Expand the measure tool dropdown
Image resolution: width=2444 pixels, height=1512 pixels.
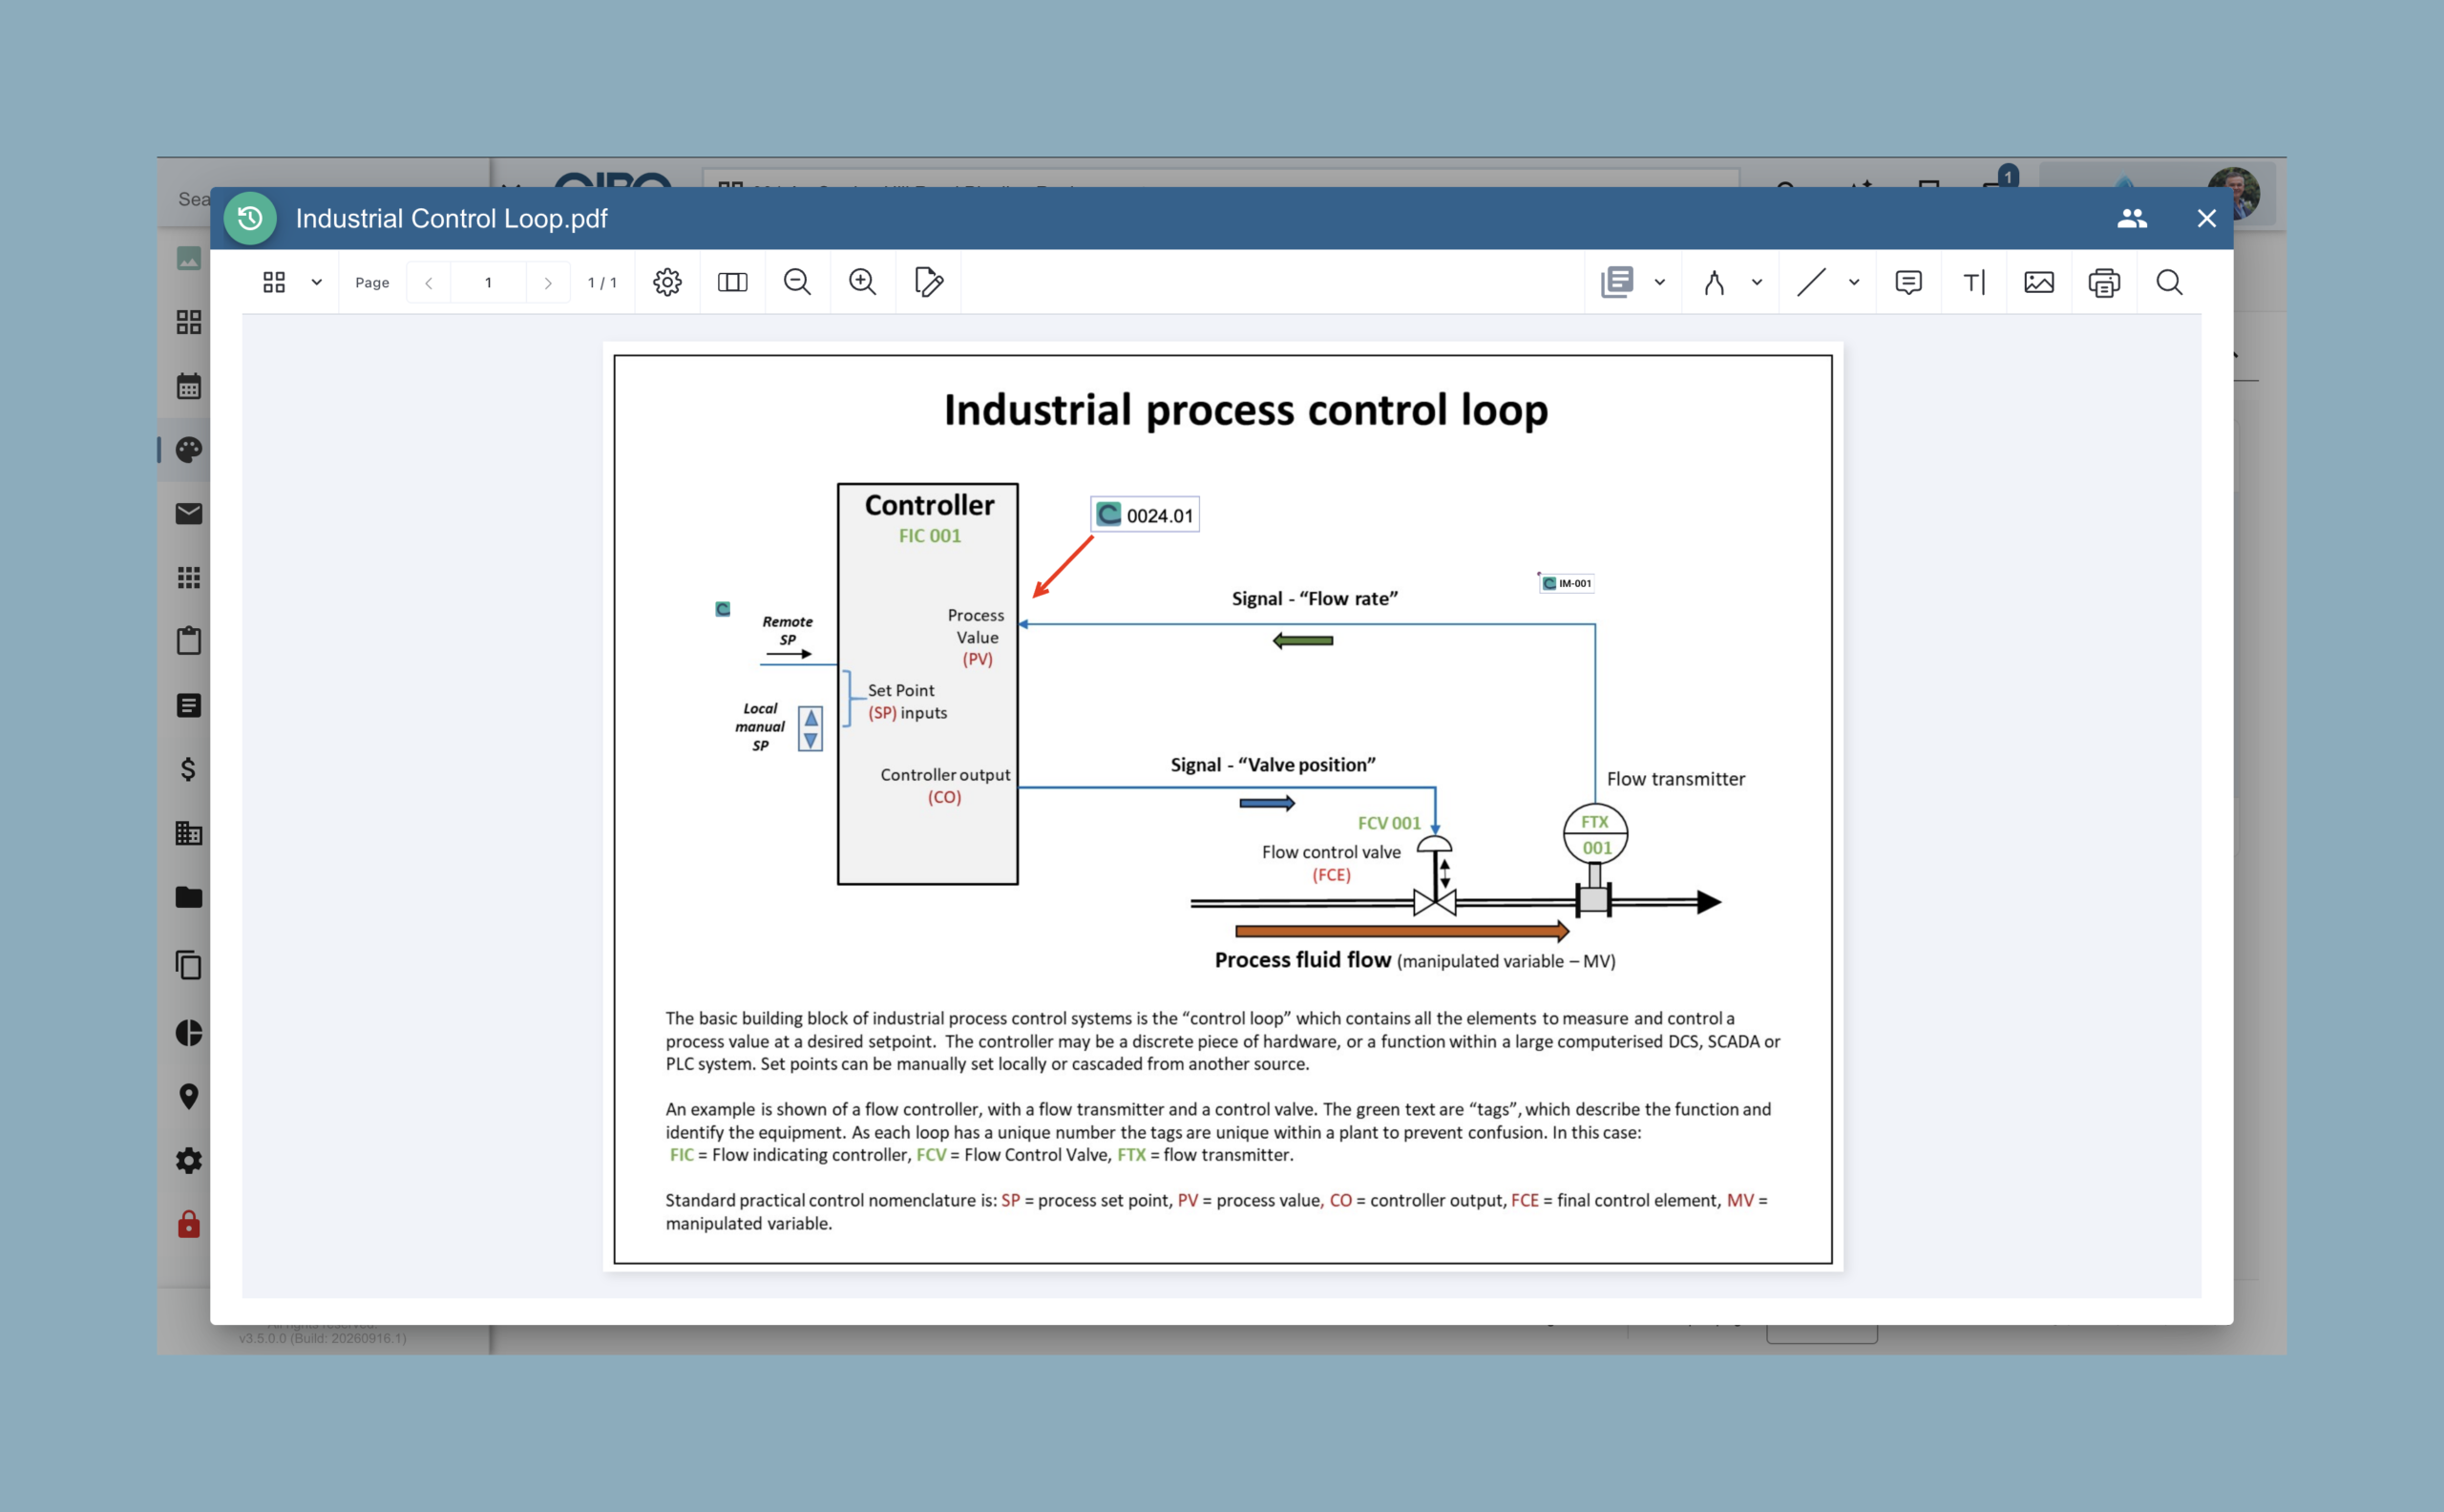[x=1756, y=282]
